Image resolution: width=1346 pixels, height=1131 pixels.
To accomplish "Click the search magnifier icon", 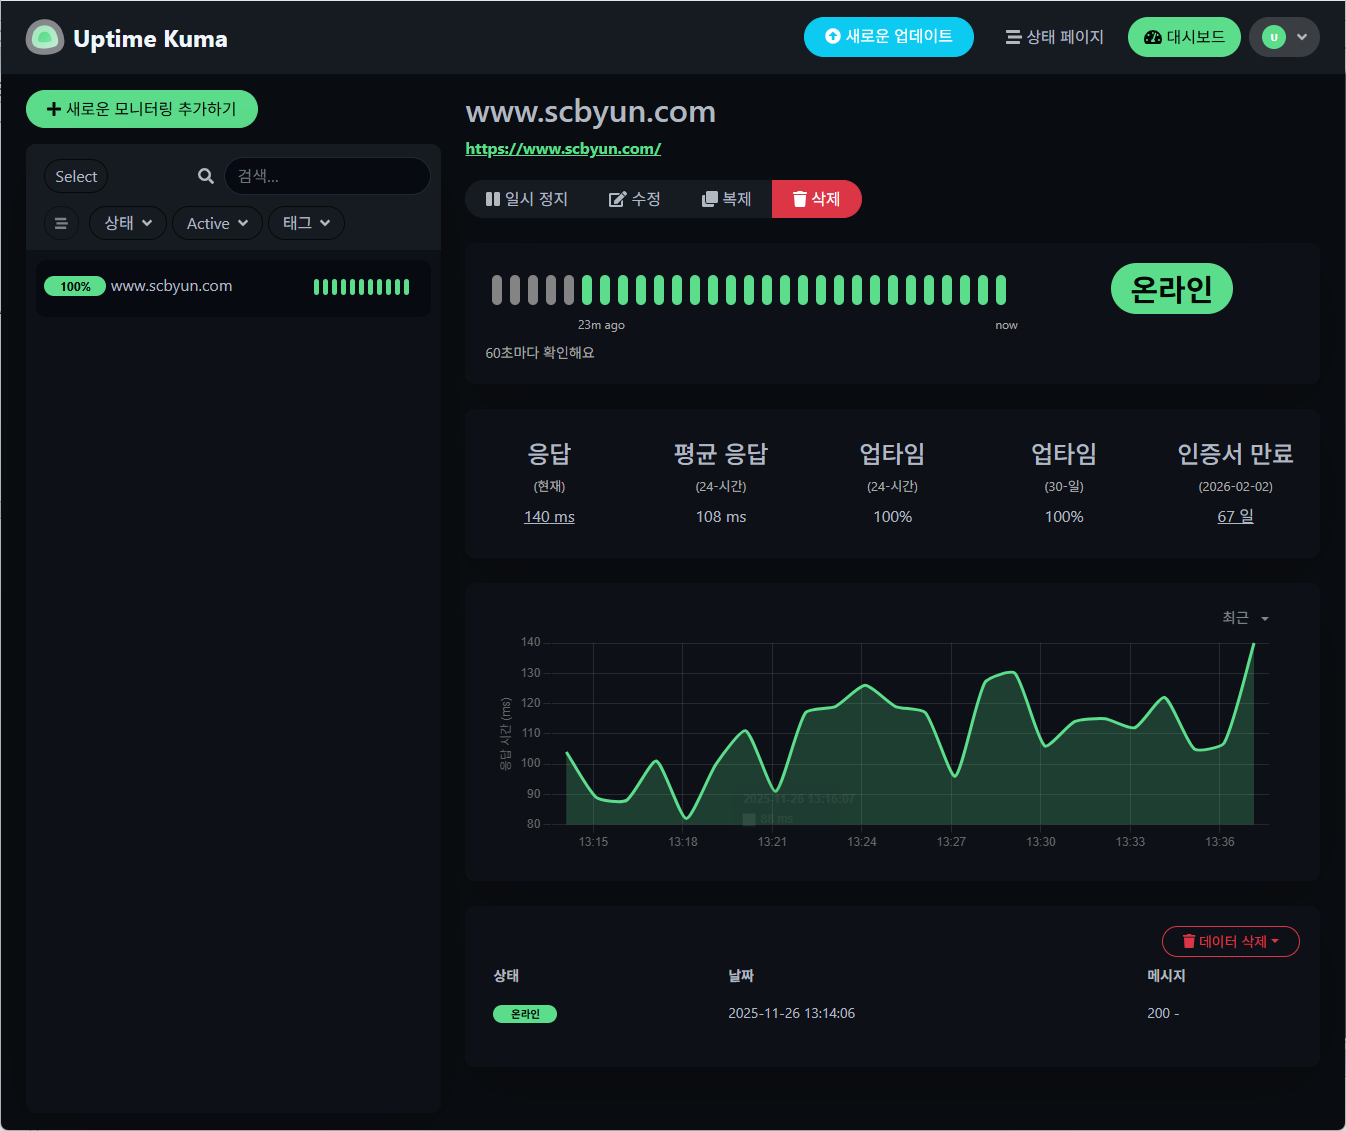I will click(x=206, y=176).
